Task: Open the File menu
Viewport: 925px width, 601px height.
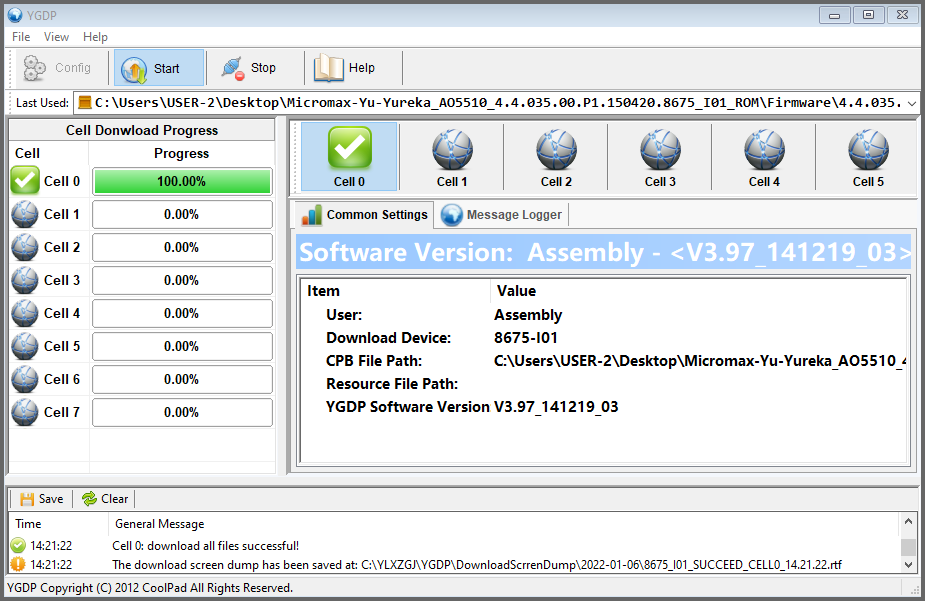Action: click(21, 37)
